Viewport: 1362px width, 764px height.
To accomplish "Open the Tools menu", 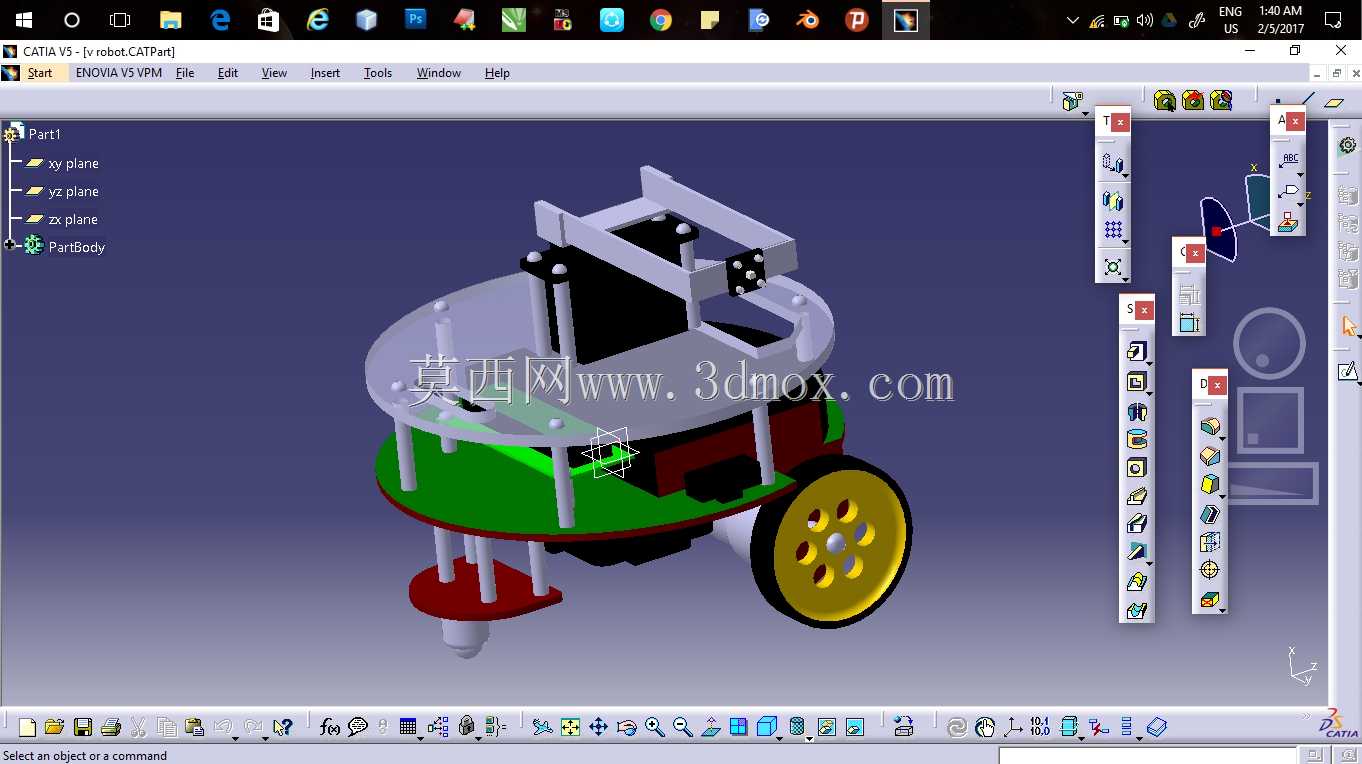I will click(378, 73).
